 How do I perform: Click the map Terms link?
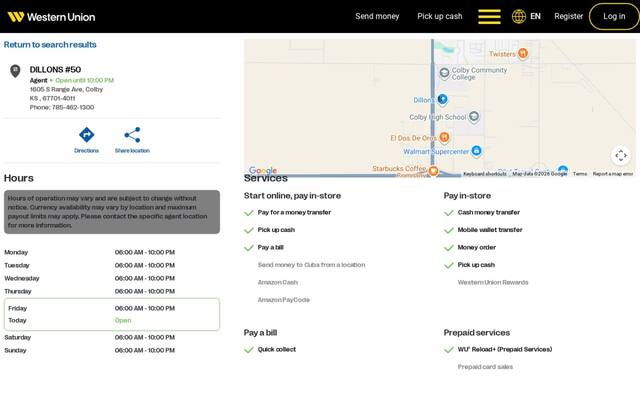[x=580, y=173]
